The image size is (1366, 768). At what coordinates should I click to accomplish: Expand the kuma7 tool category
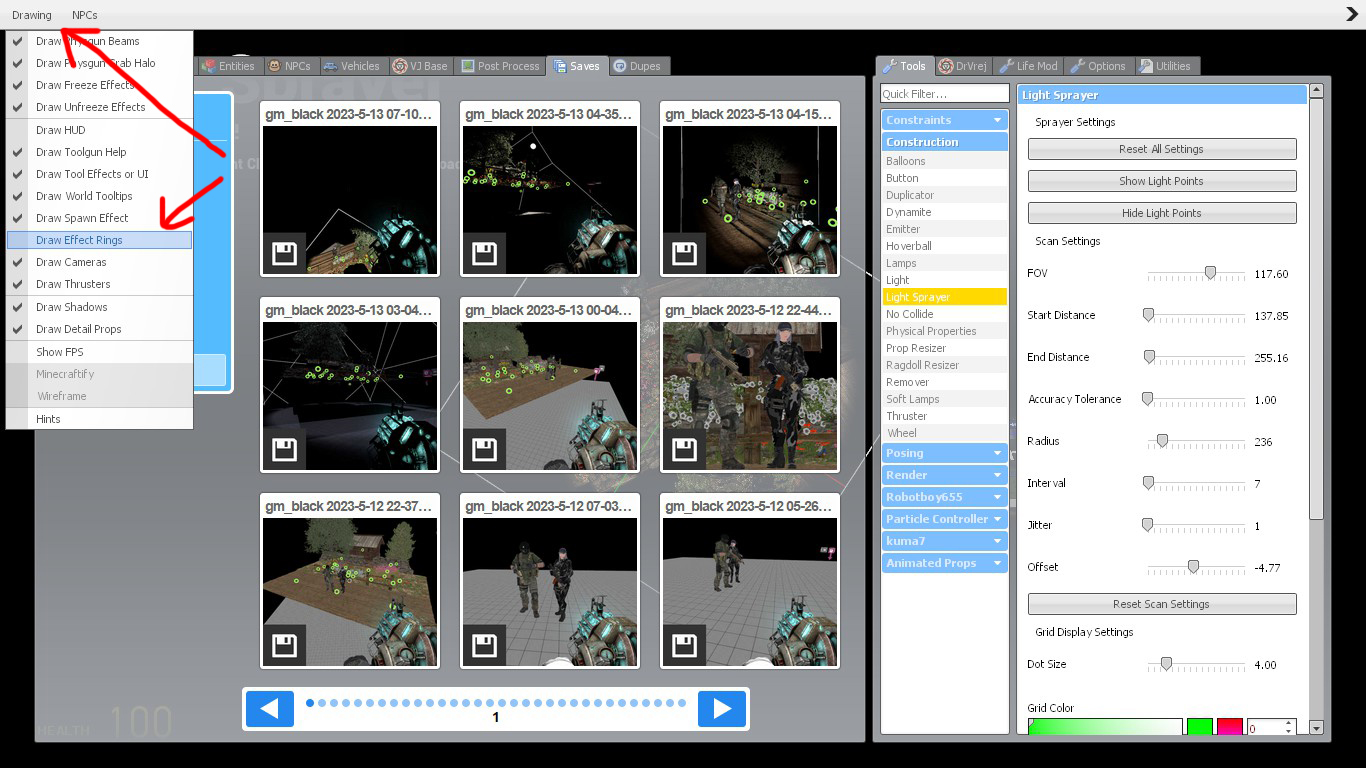click(x=945, y=541)
